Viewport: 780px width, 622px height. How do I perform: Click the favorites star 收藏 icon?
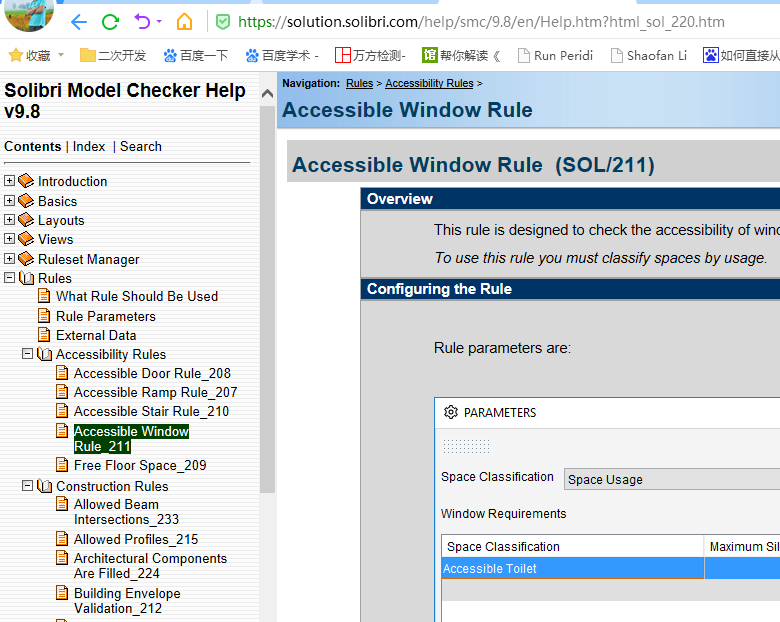click(15, 55)
